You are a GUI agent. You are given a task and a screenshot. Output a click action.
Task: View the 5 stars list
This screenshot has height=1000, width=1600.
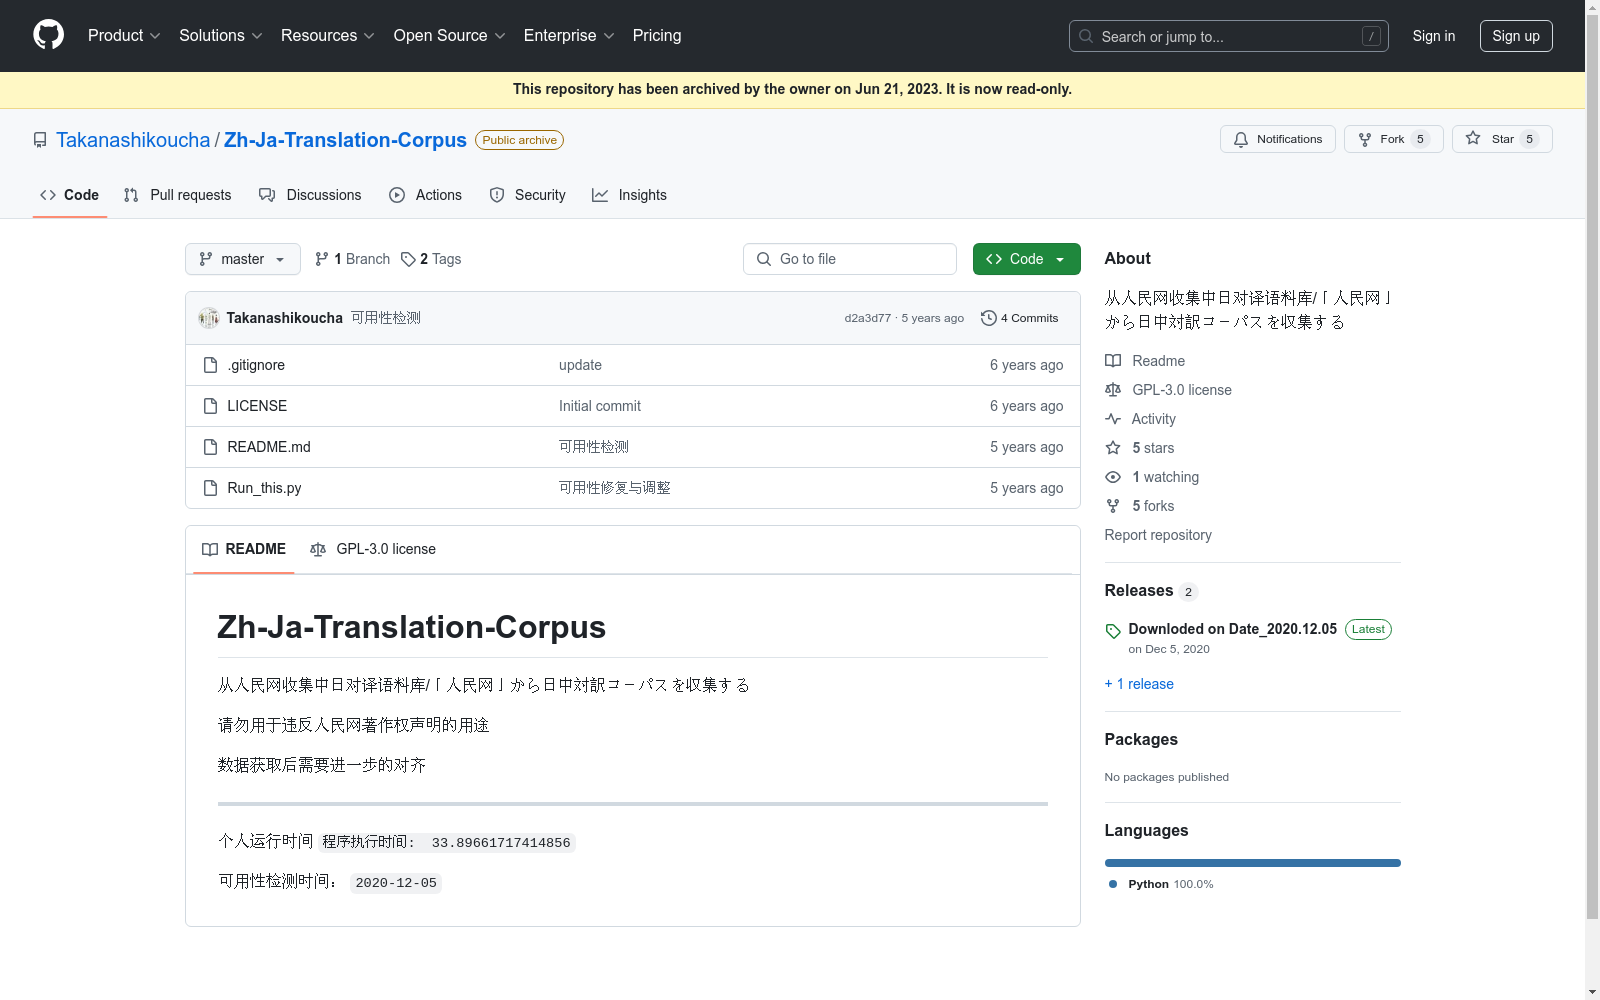pos(1140,448)
